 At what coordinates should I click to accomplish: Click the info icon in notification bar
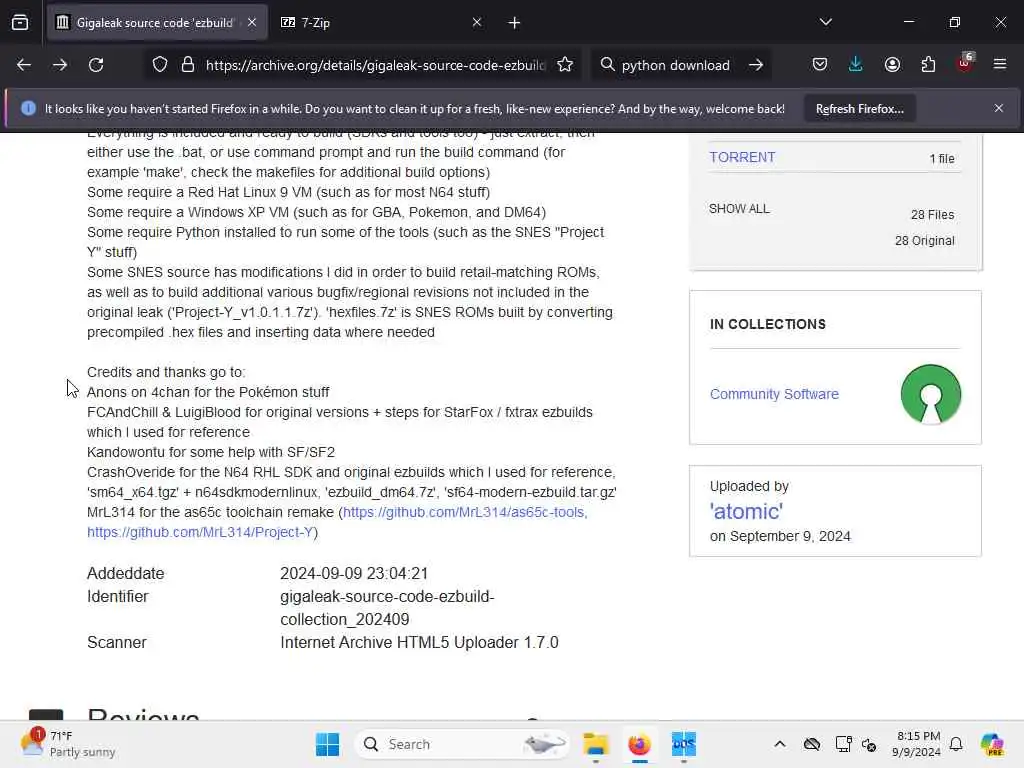[28, 108]
